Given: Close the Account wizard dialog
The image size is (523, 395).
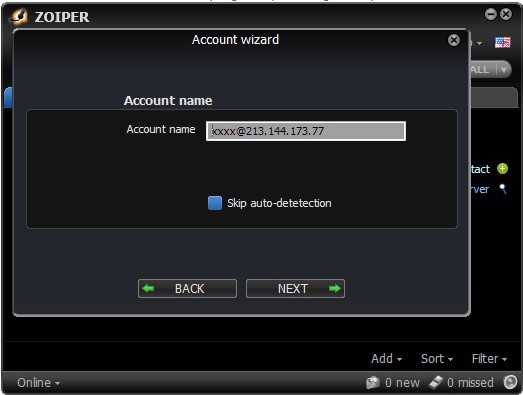Looking at the screenshot, I should tap(454, 40).
